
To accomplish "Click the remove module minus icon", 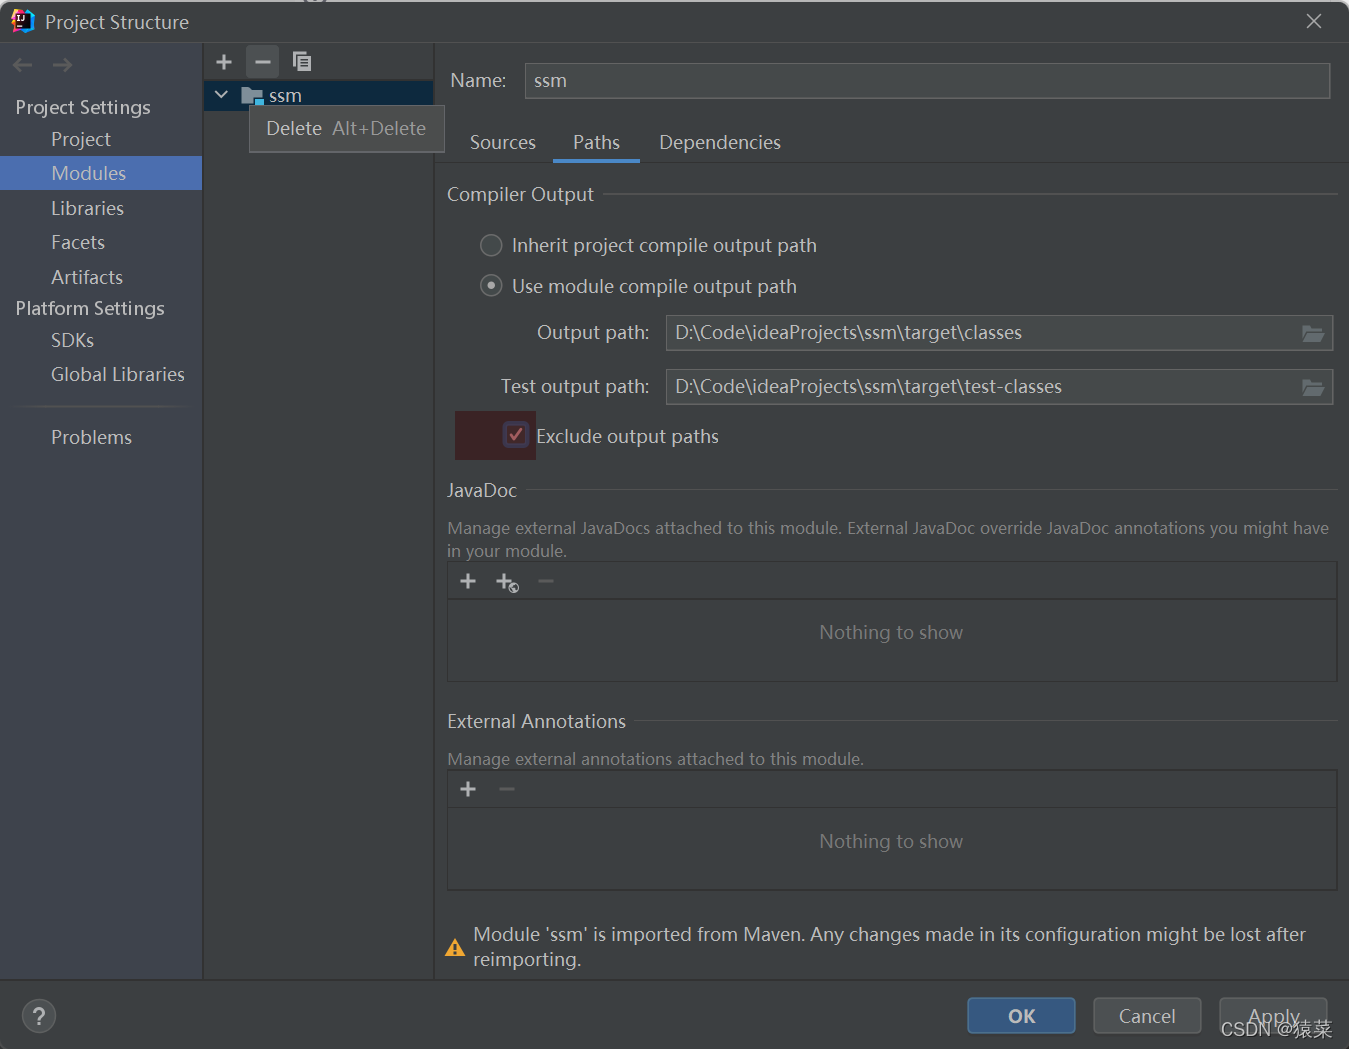I will [x=262, y=62].
